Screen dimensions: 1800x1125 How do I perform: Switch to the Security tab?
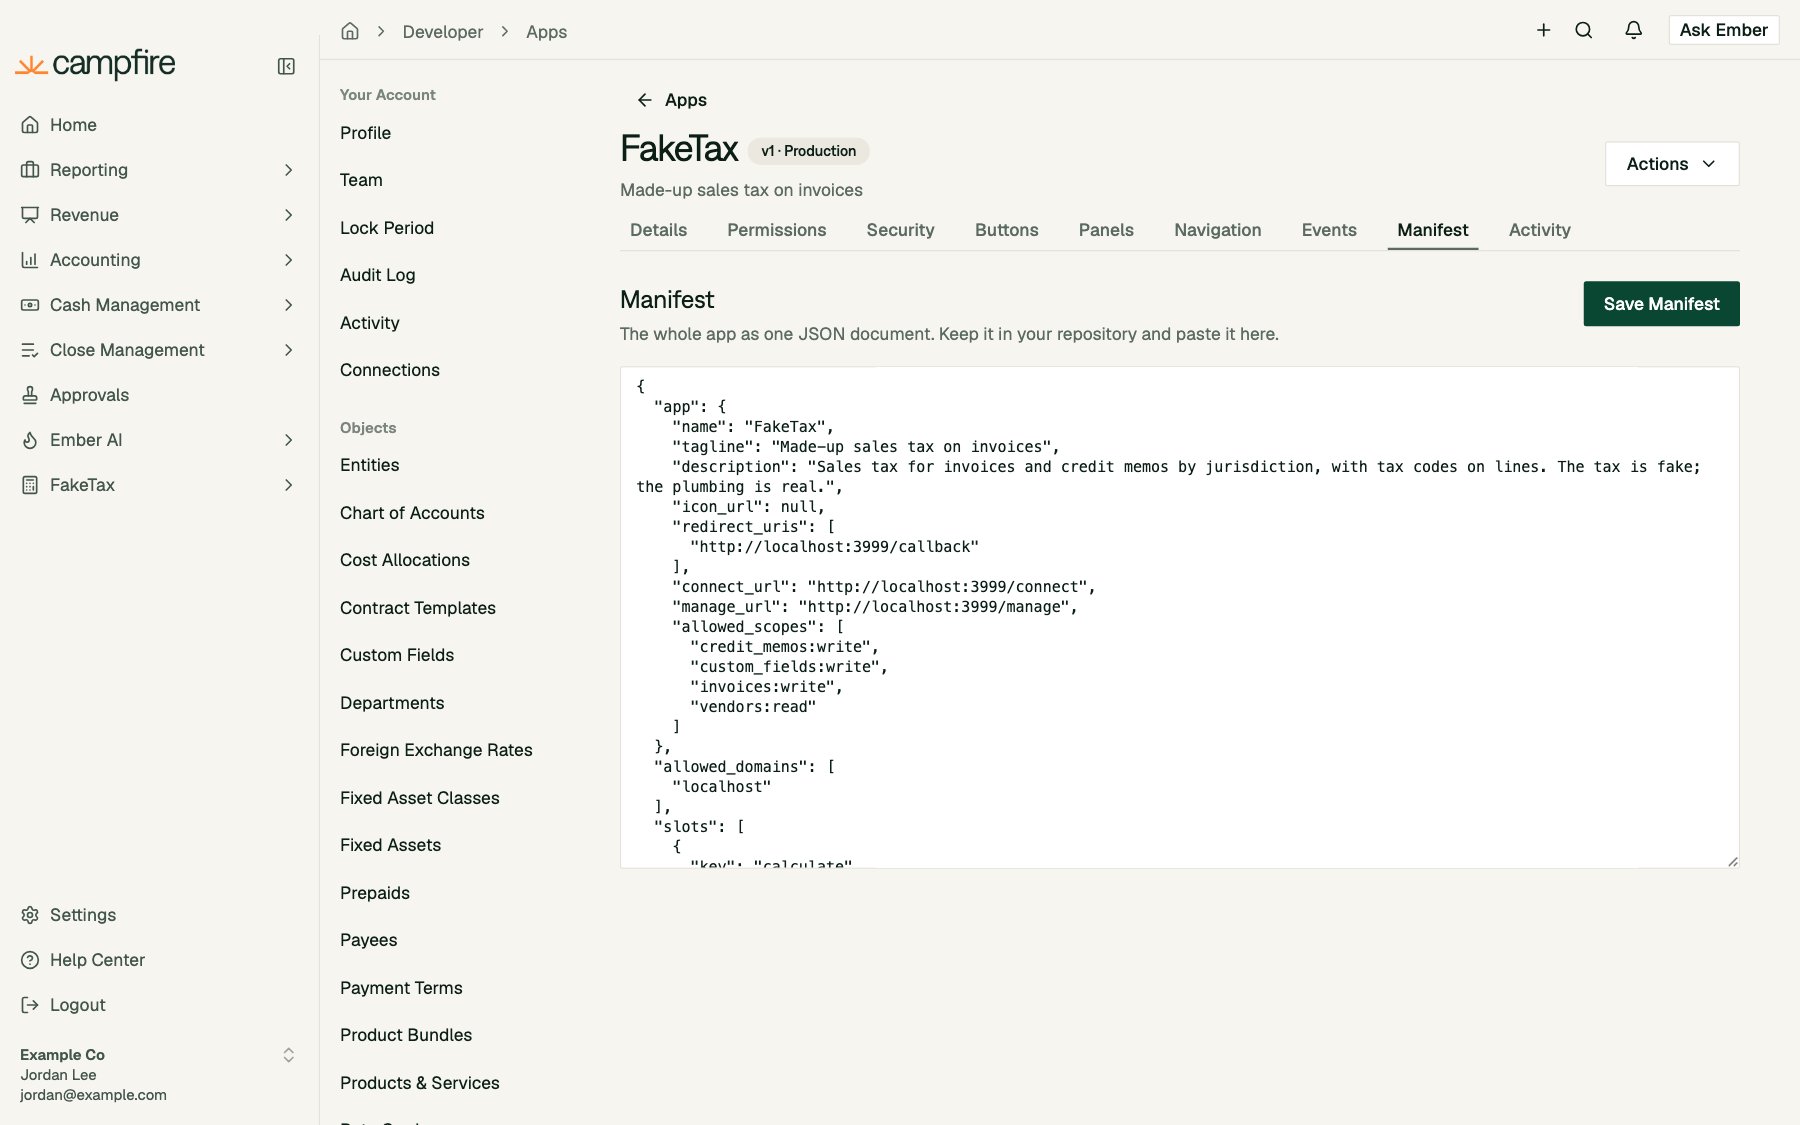[x=900, y=230]
